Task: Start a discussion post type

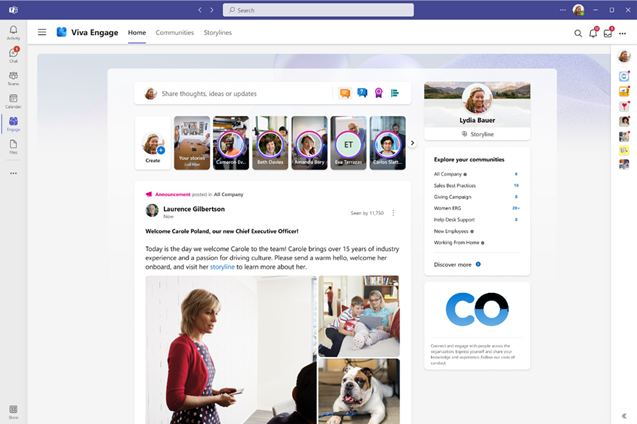Action: coord(345,93)
